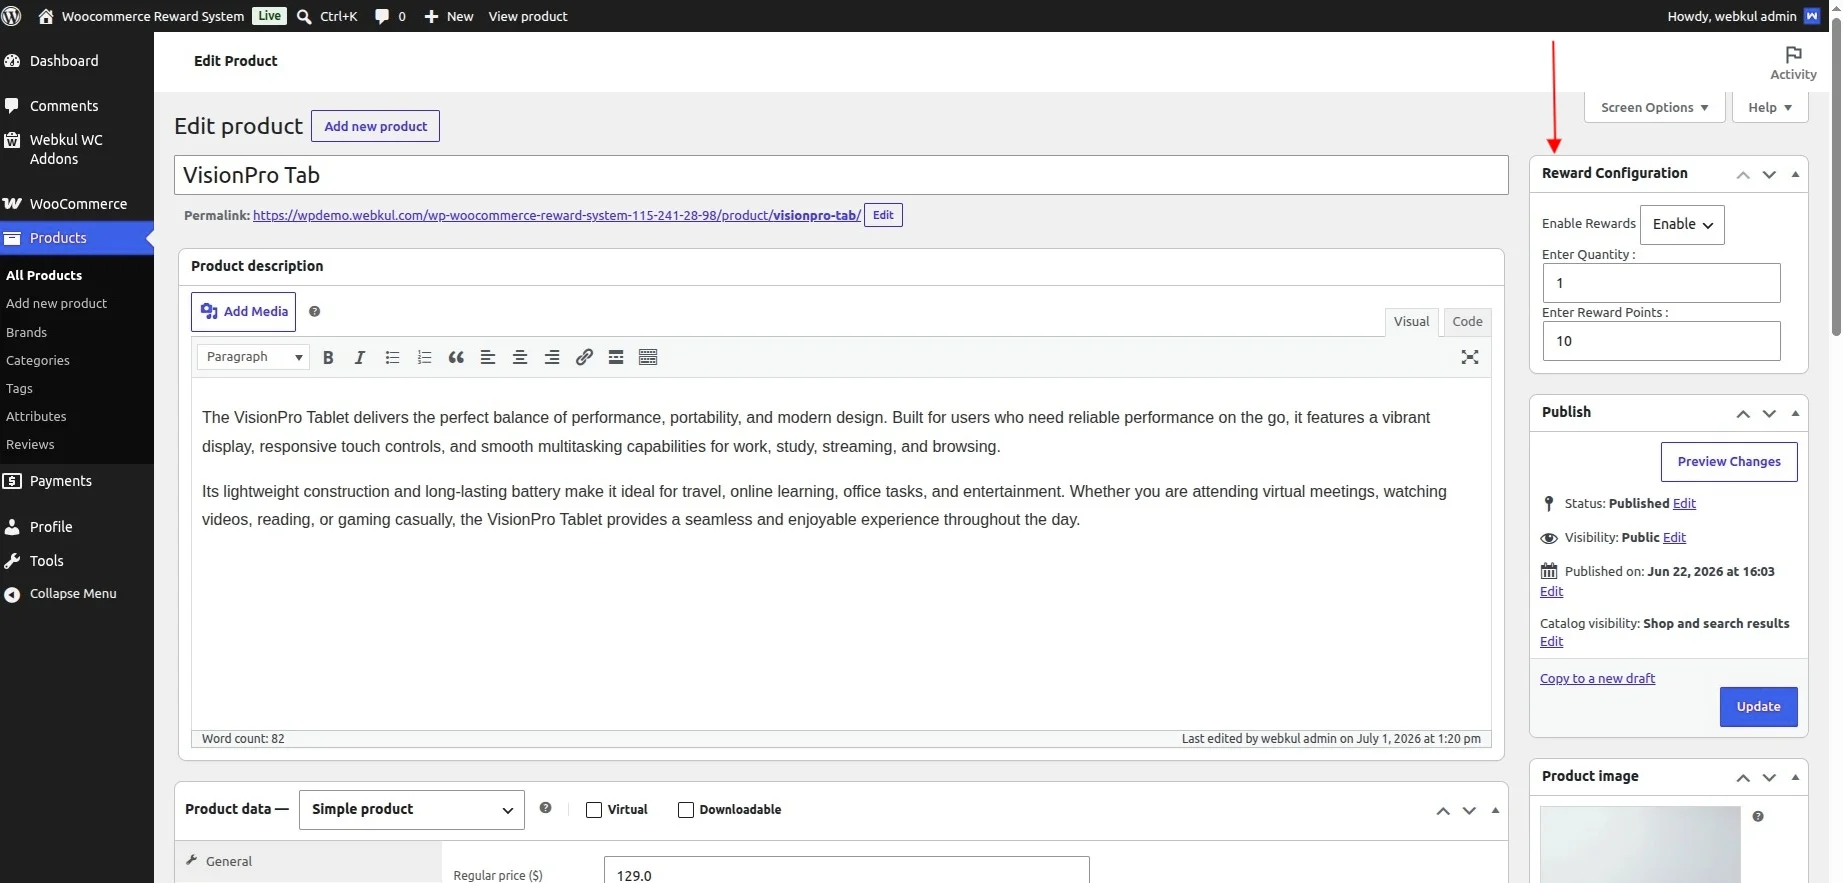This screenshot has height=883, width=1843.
Task: Enable distraction-free fullscreen editor mode
Action: 1470,357
